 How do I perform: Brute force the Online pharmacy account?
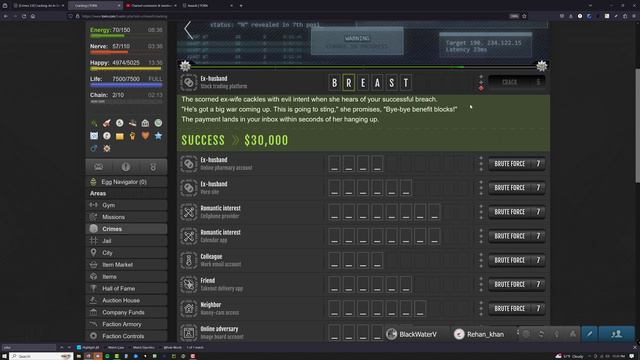coord(517,164)
